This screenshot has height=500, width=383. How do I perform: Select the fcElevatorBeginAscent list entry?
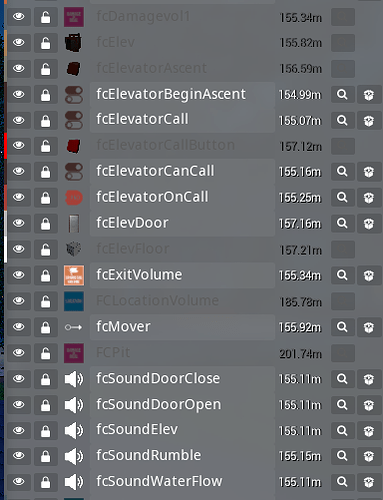tap(182, 94)
